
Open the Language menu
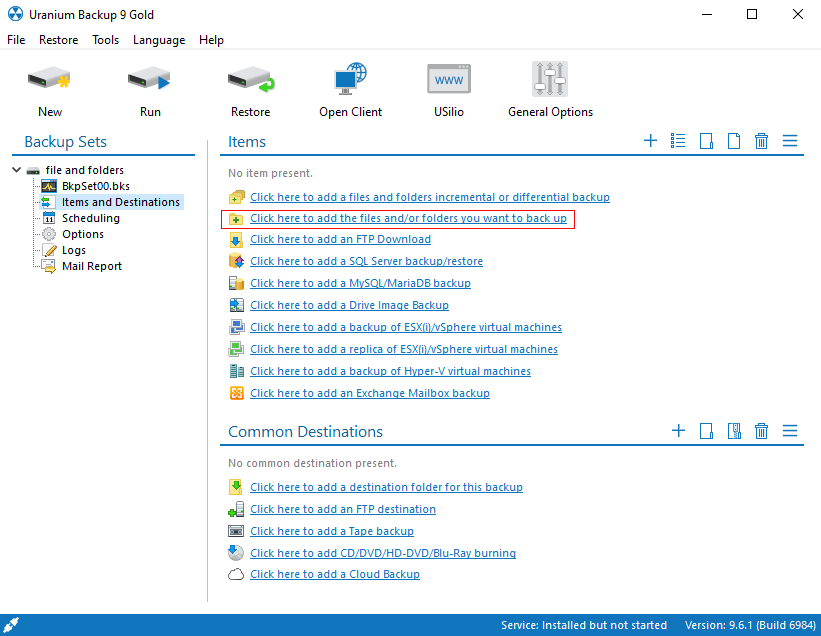(159, 40)
